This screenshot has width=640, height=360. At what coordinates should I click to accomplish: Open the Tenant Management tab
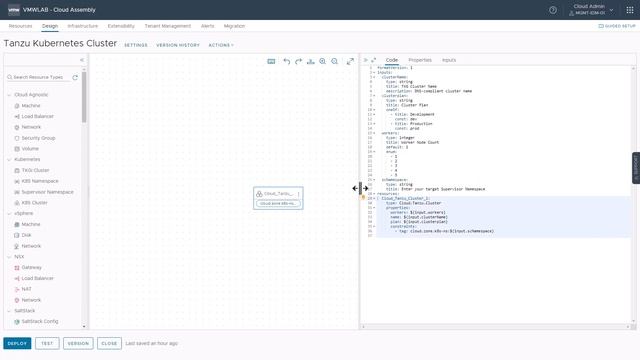point(167,26)
